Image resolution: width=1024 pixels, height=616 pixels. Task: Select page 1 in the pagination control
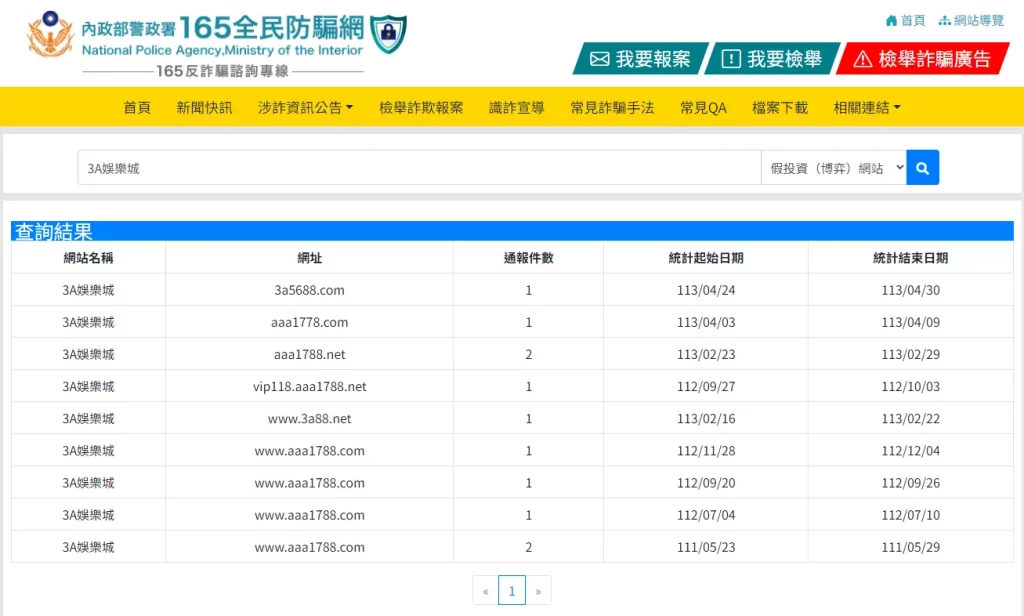(511, 590)
